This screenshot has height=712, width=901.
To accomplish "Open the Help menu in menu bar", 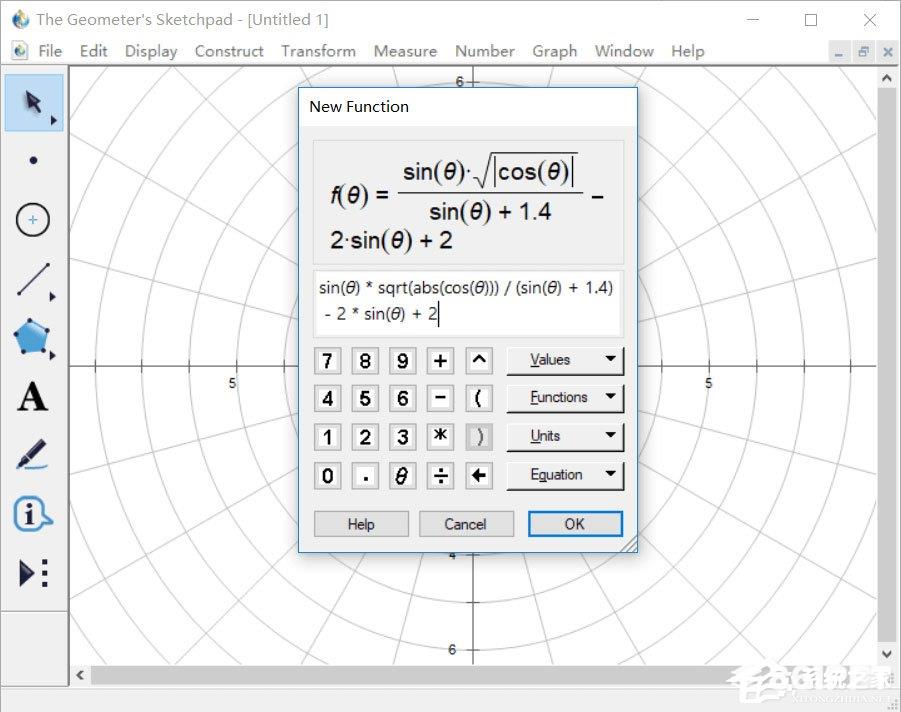I will (688, 51).
